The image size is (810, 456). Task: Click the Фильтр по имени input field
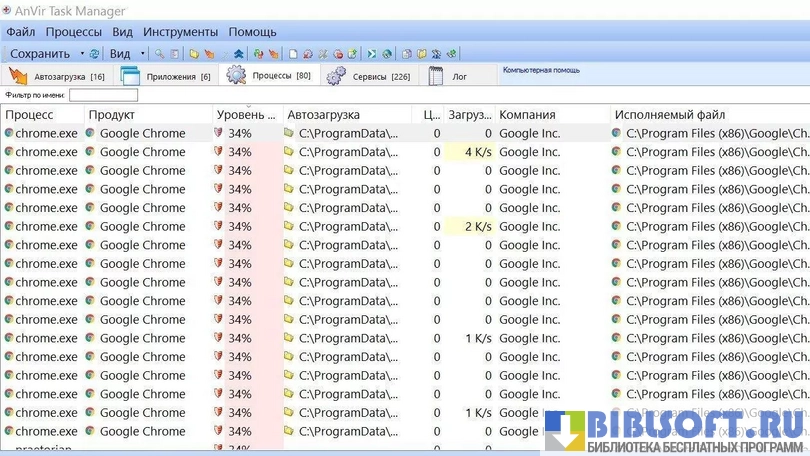pos(103,95)
